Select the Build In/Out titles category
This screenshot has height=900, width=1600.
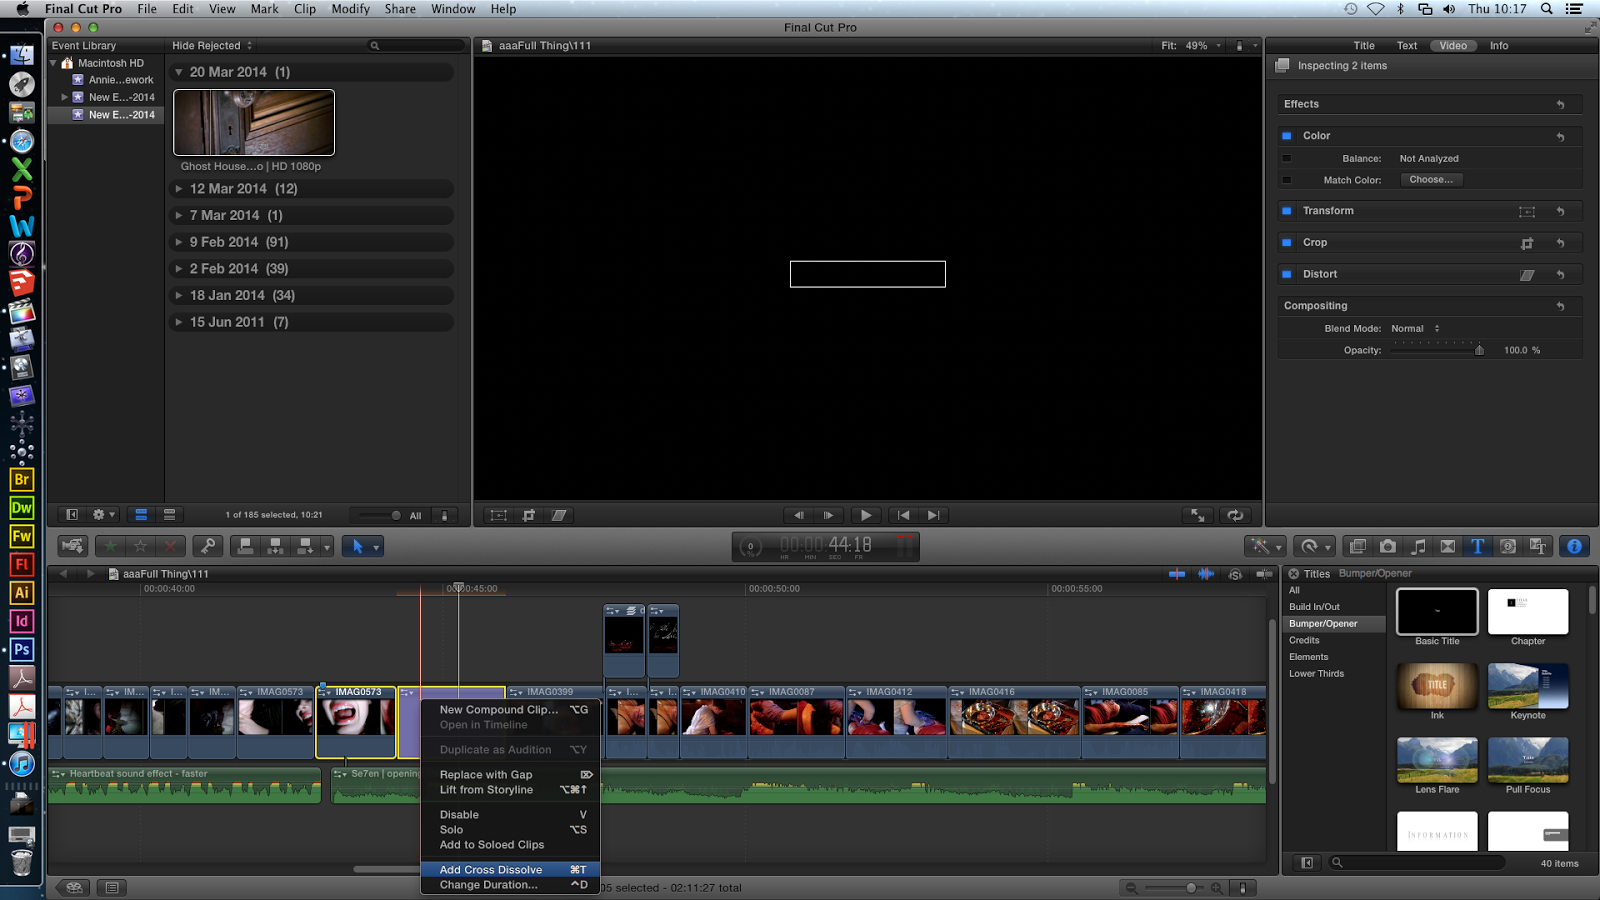coord(1314,607)
